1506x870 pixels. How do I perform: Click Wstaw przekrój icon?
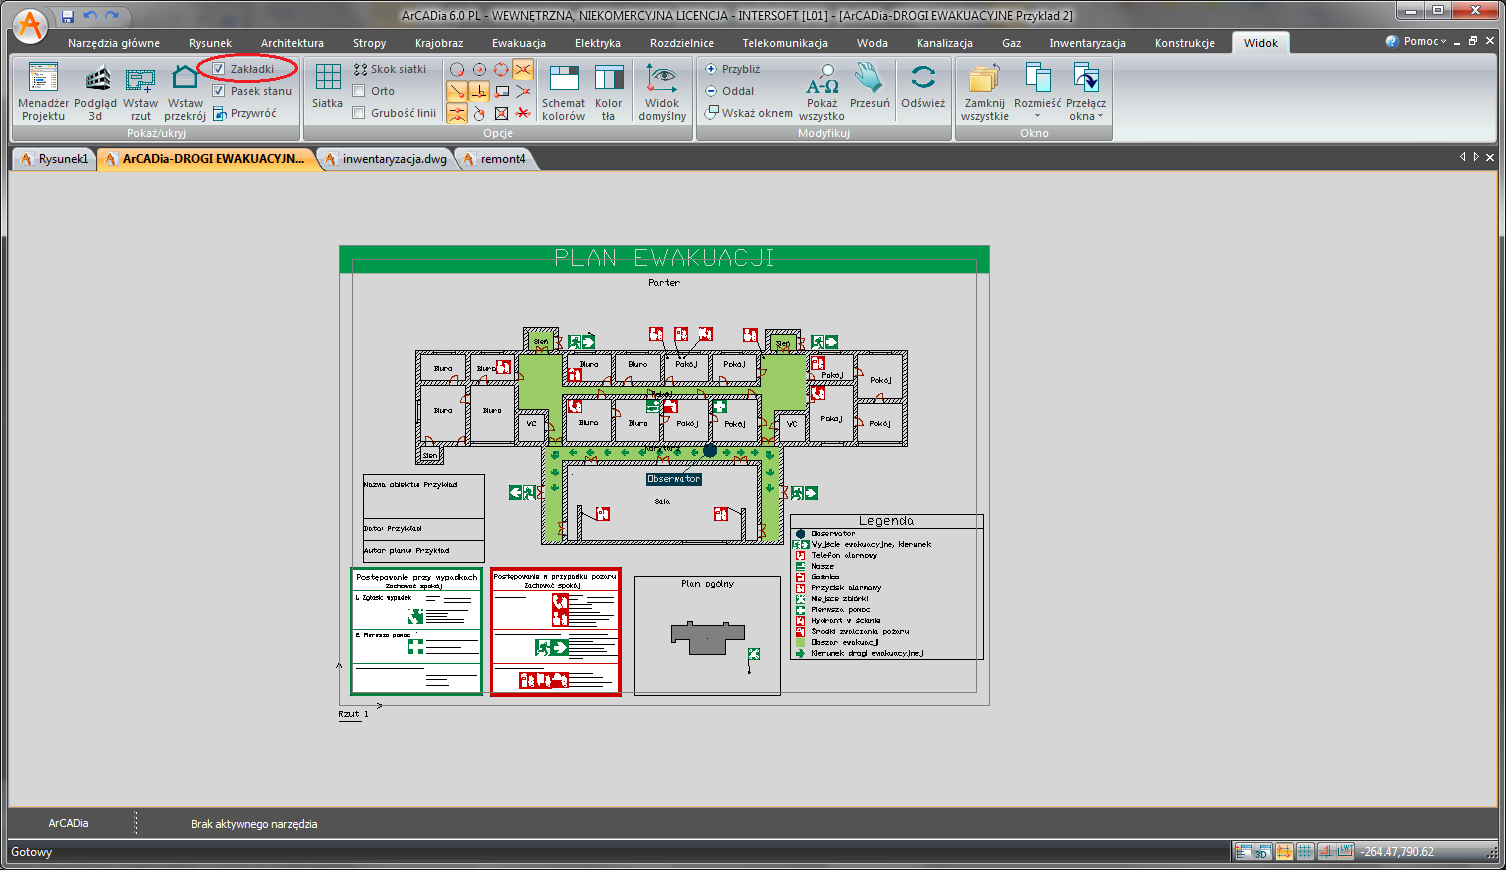[x=185, y=91]
